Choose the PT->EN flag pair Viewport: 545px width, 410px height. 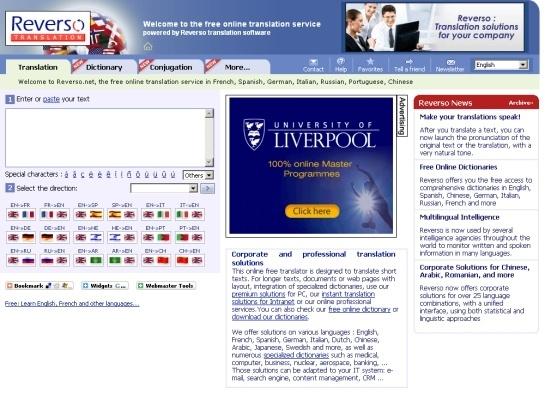[190, 237]
